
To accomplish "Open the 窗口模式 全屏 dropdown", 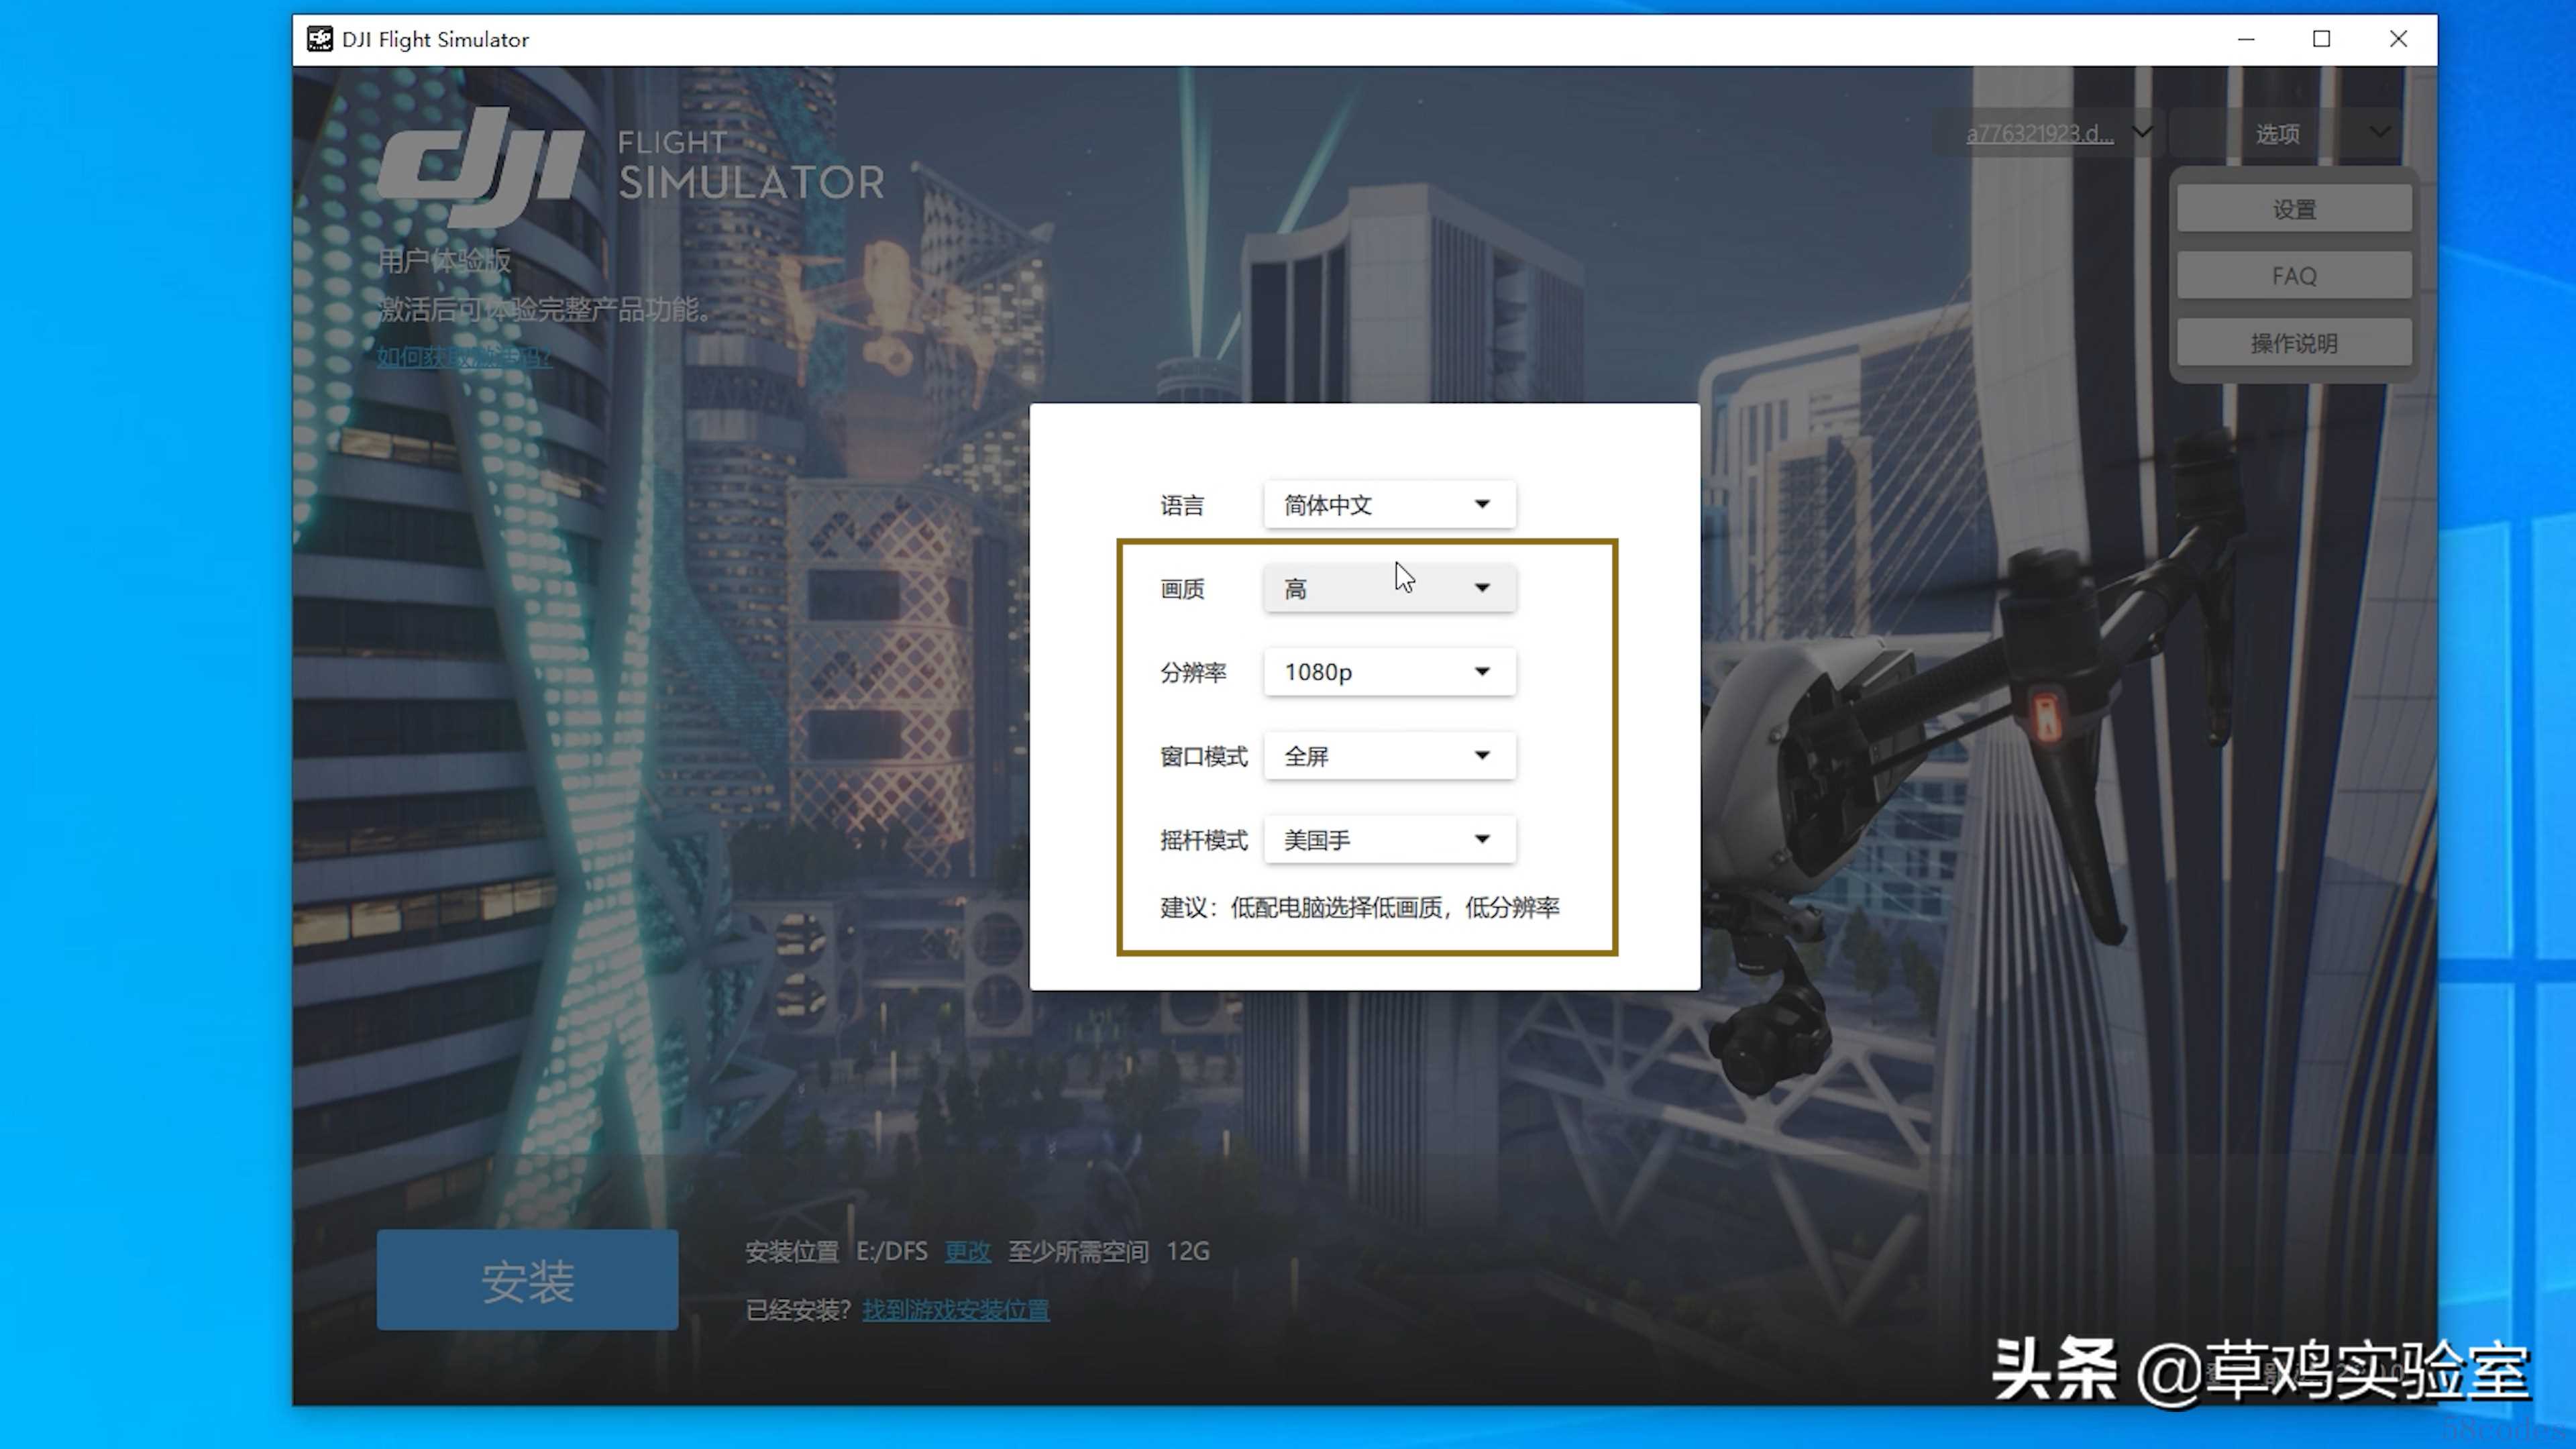I will (x=1388, y=756).
